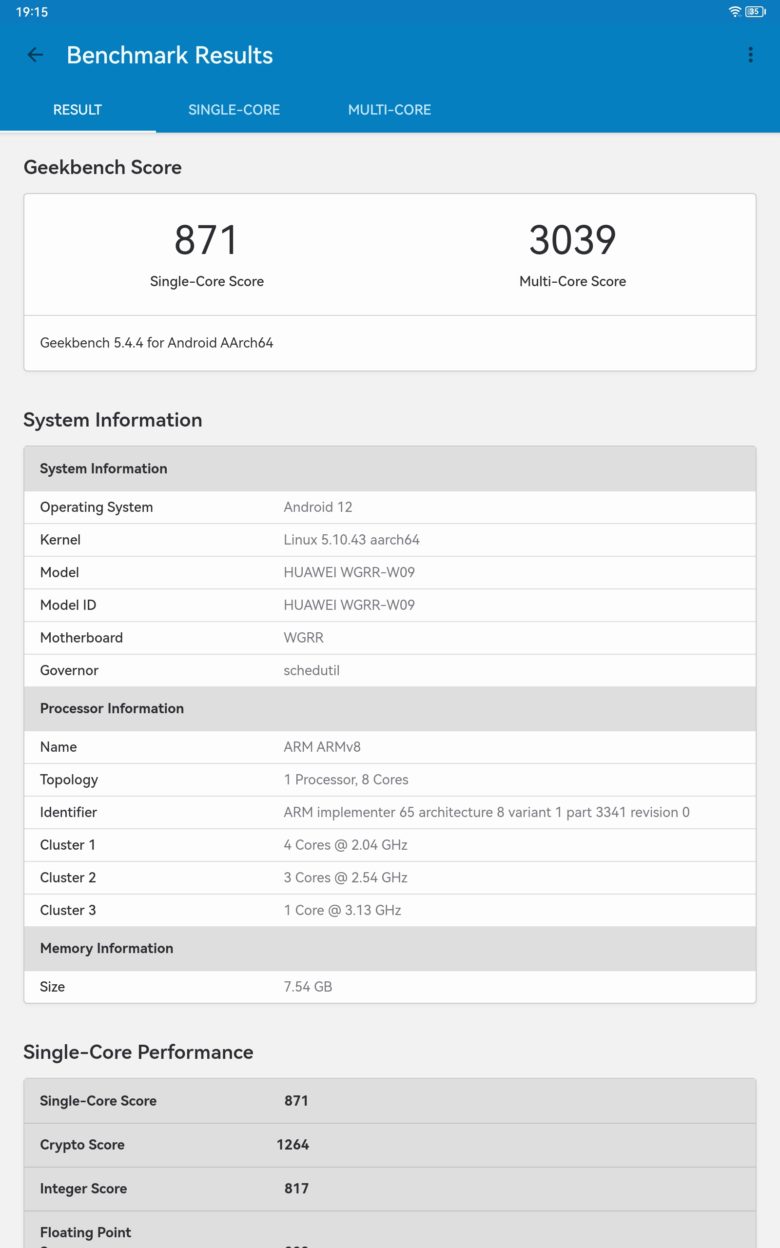Screen dimensions: 780x1248
Task: Tap the Integer Score value 817
Action: point(296,1189)
